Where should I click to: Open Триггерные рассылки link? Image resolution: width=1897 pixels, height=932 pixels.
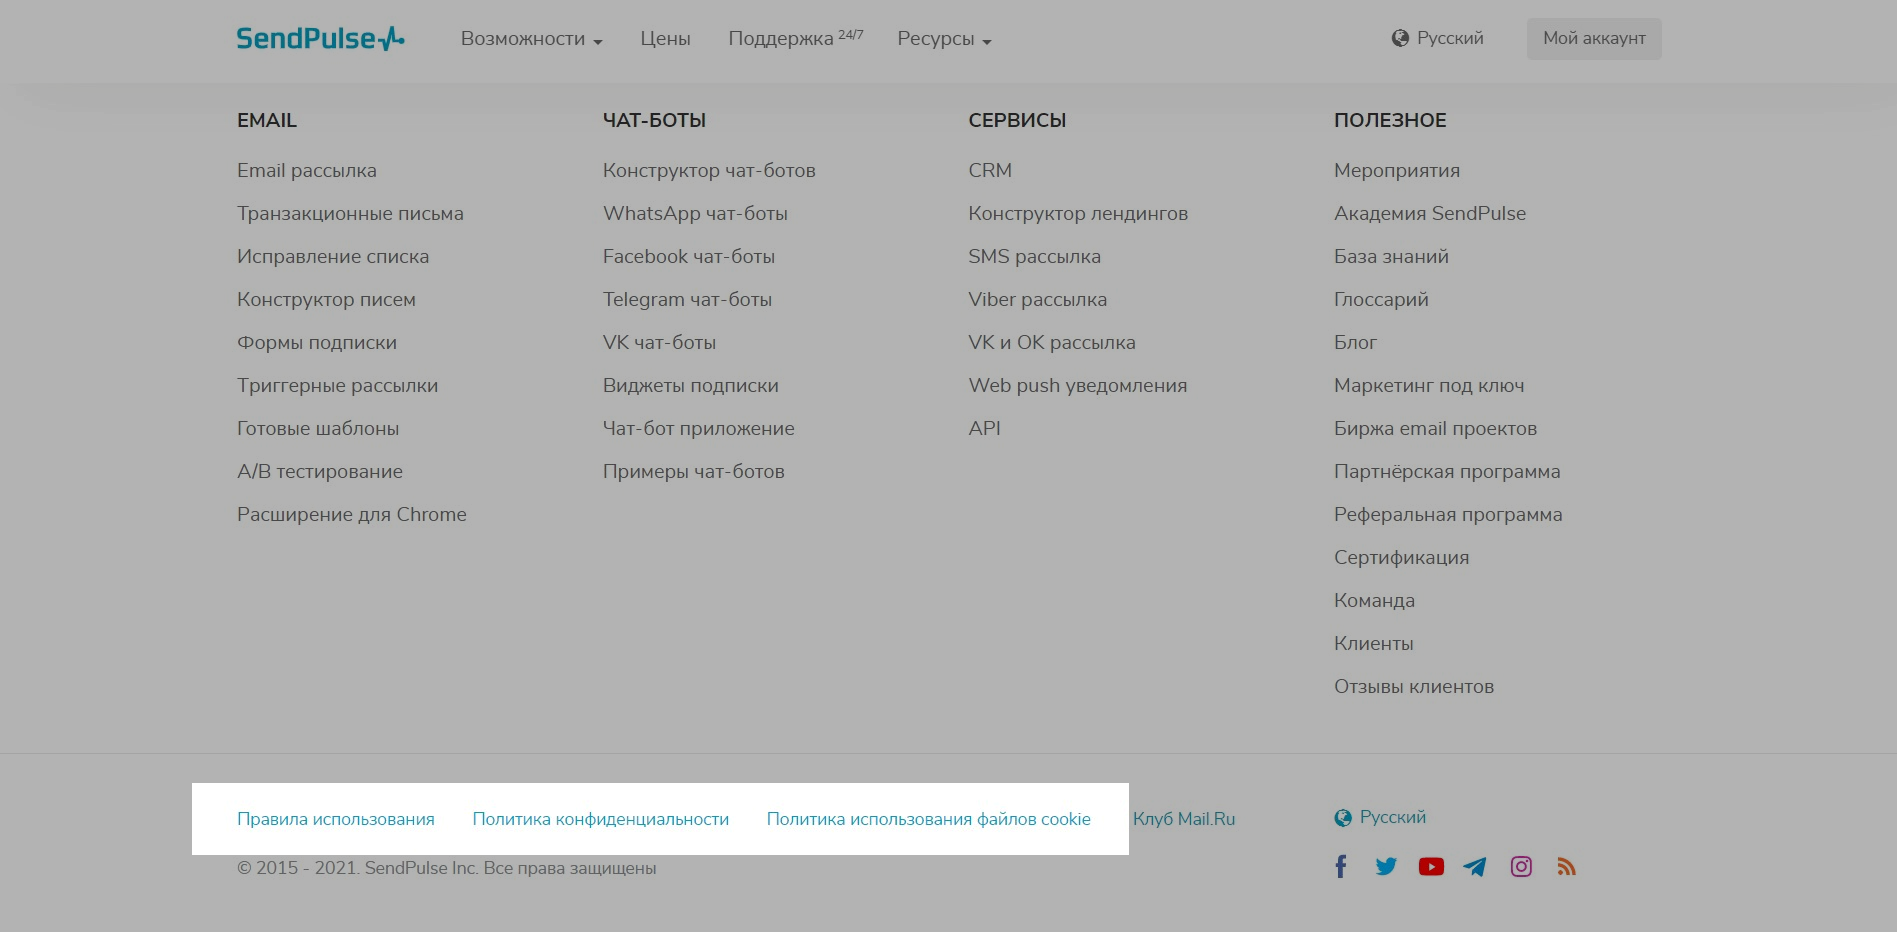click(x=337, y=386)
